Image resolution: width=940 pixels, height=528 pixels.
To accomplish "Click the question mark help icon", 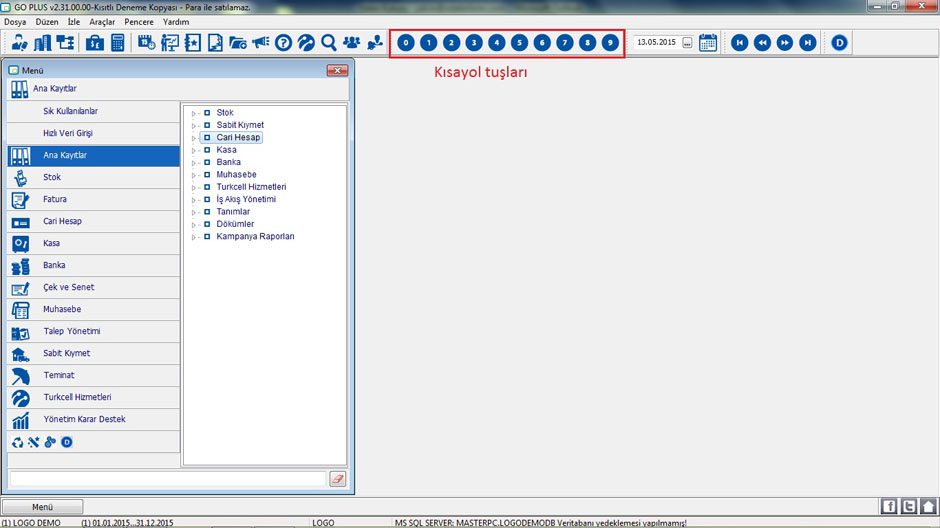I will (x=284, y=43).
